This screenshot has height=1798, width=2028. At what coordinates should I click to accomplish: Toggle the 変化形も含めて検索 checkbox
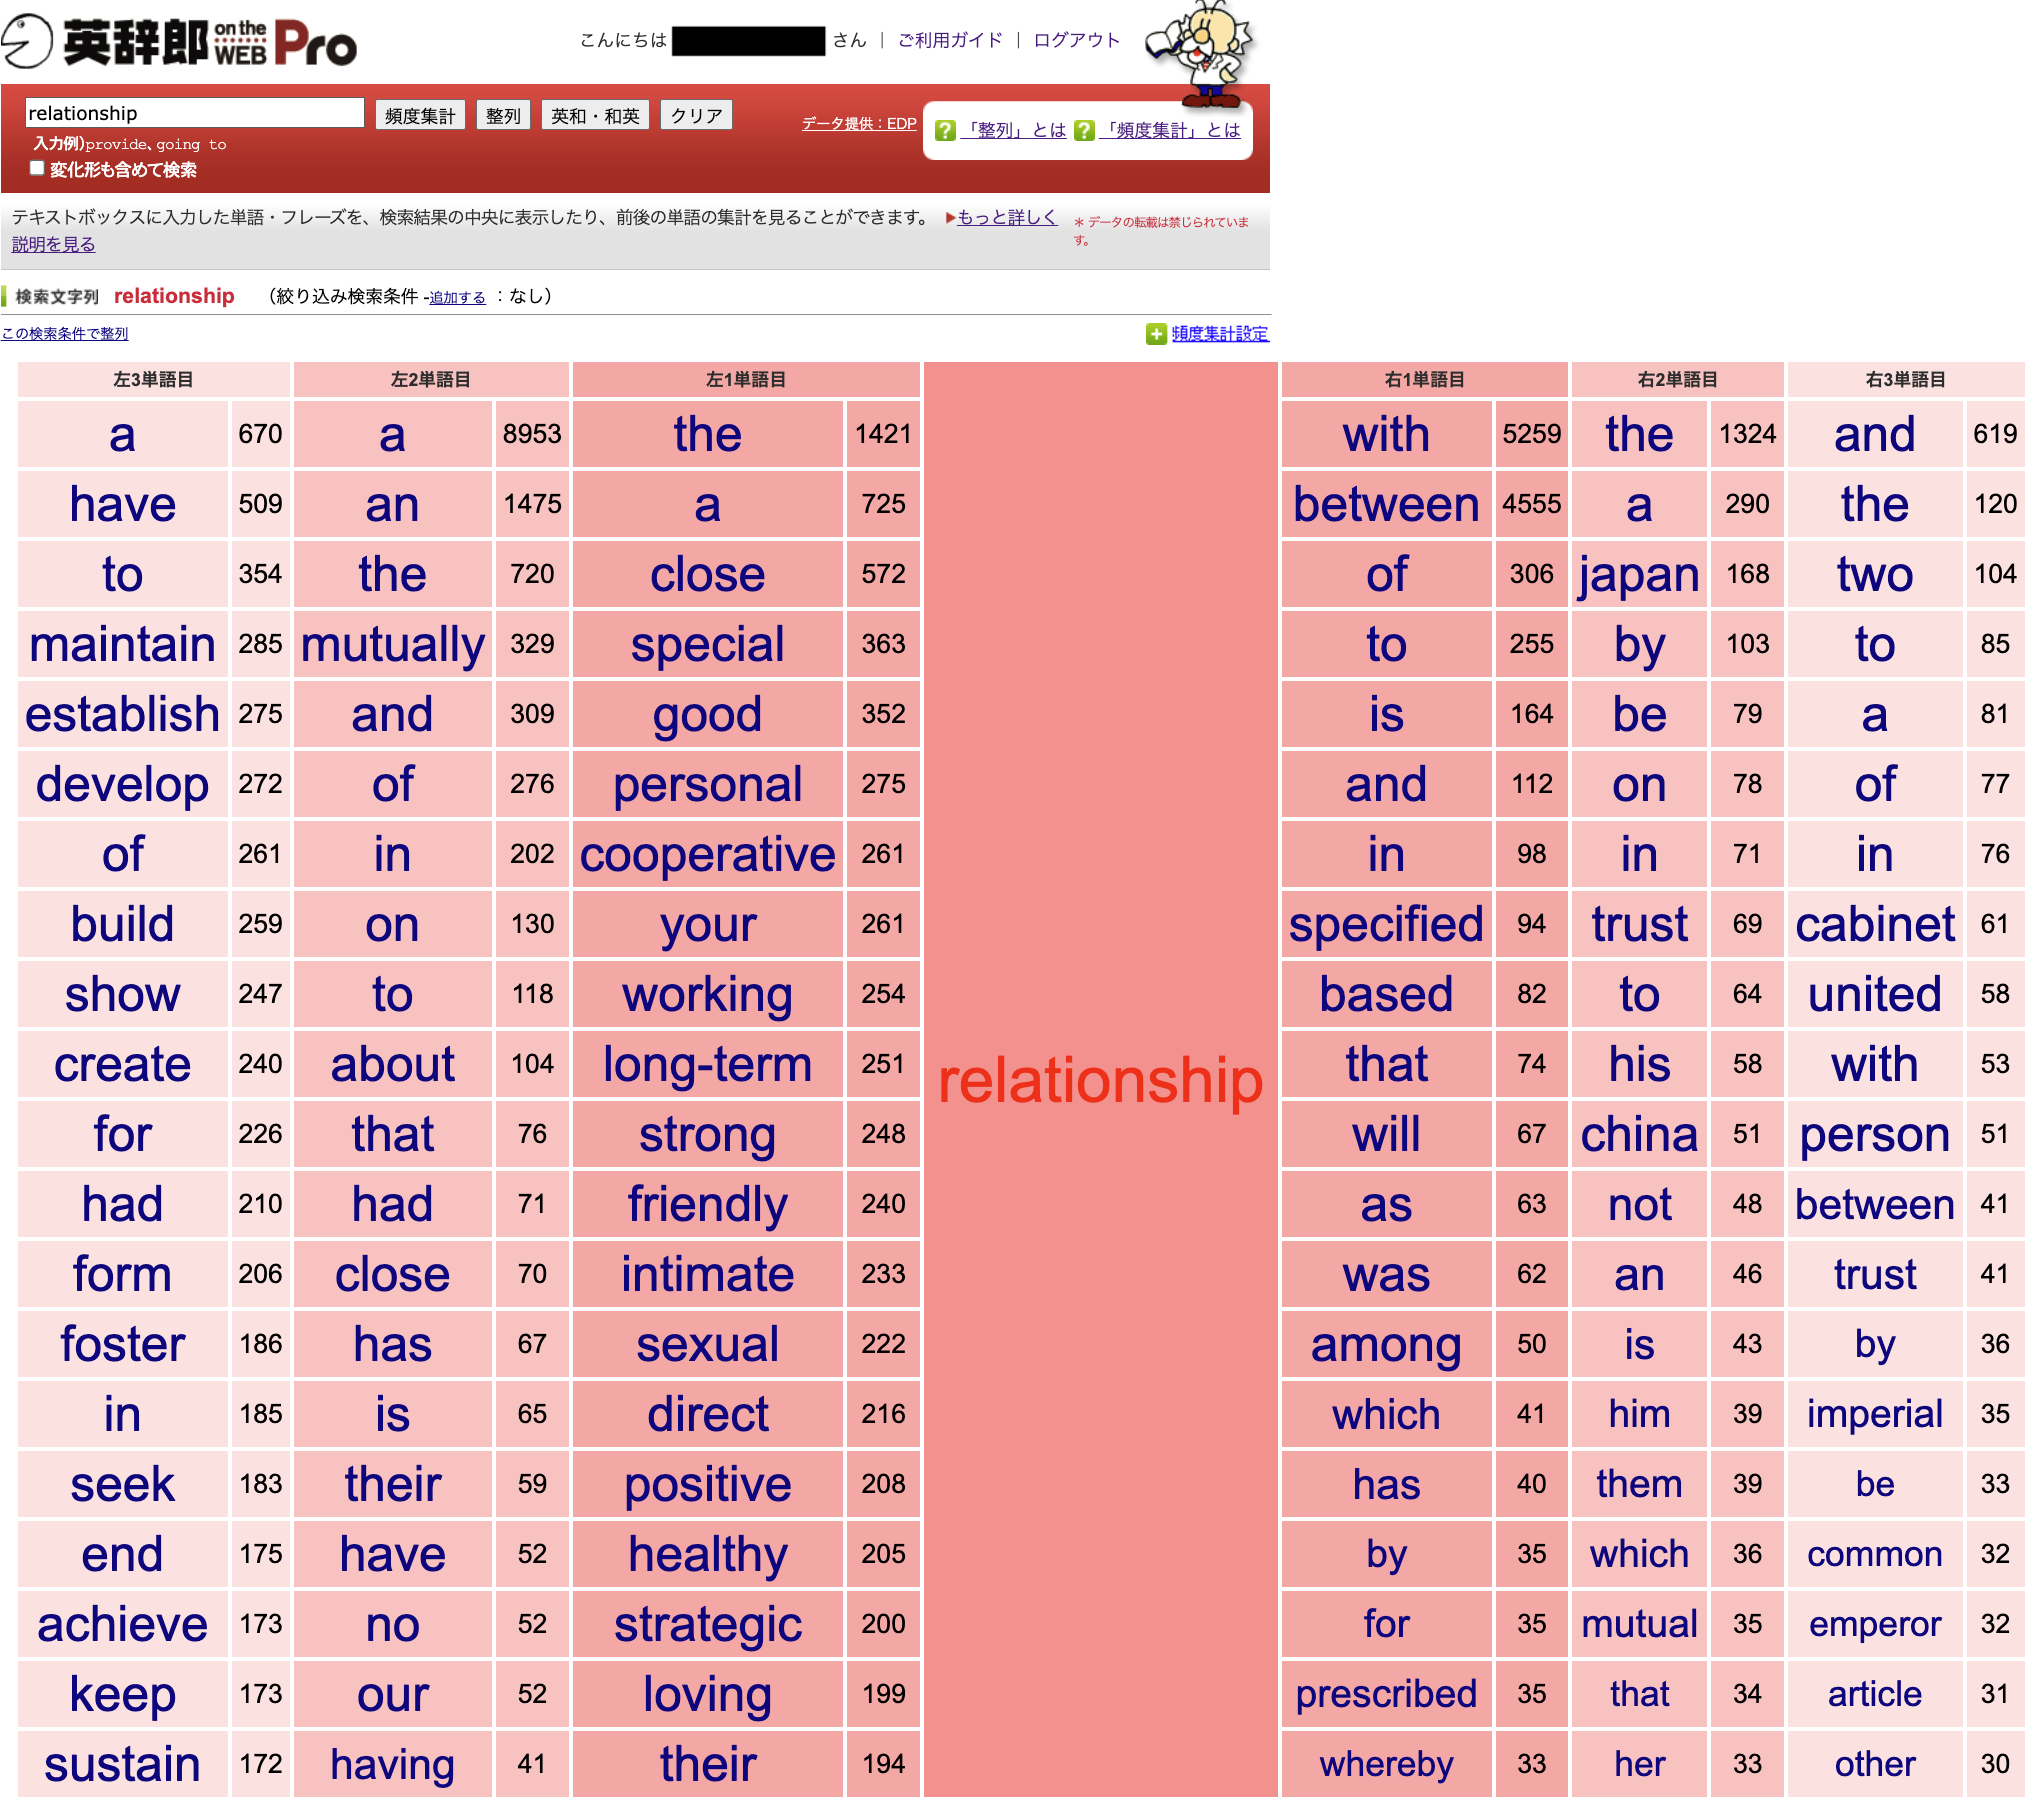click(37, 168)
